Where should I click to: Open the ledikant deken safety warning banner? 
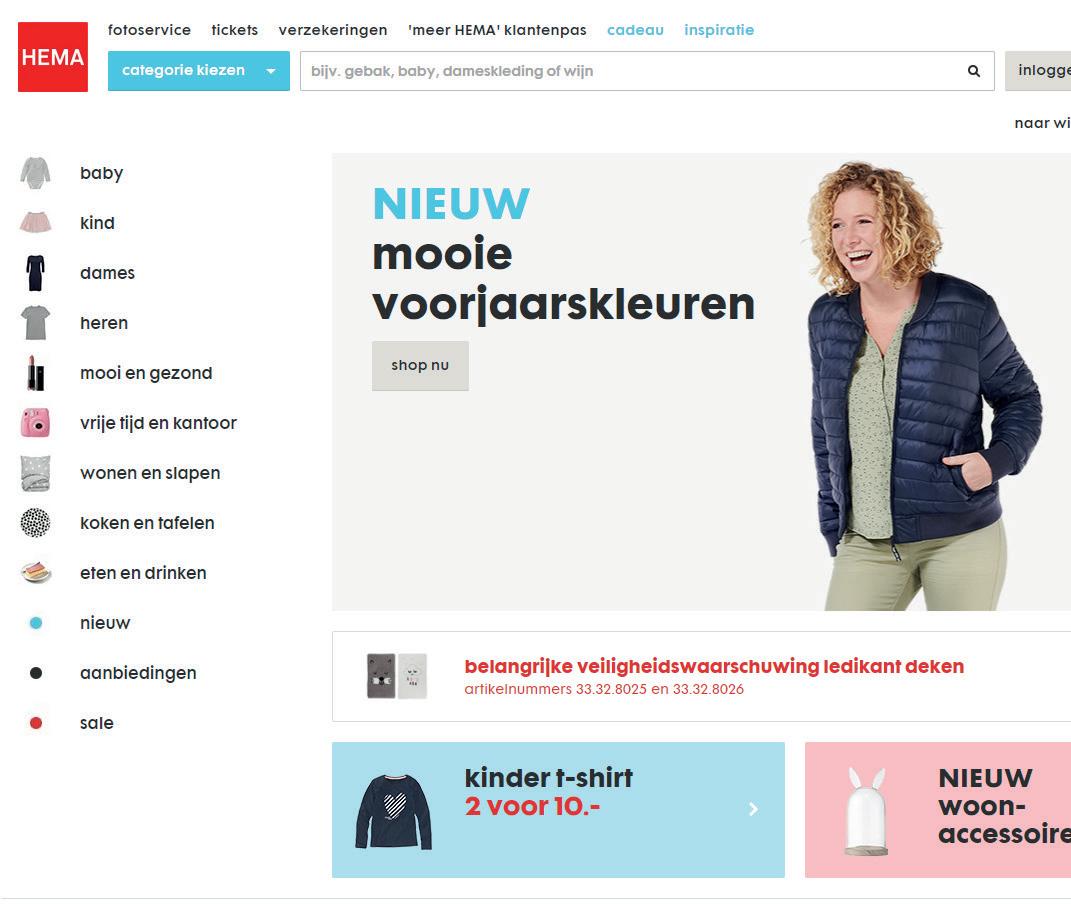pyautogui.click(x=701, y=676)
